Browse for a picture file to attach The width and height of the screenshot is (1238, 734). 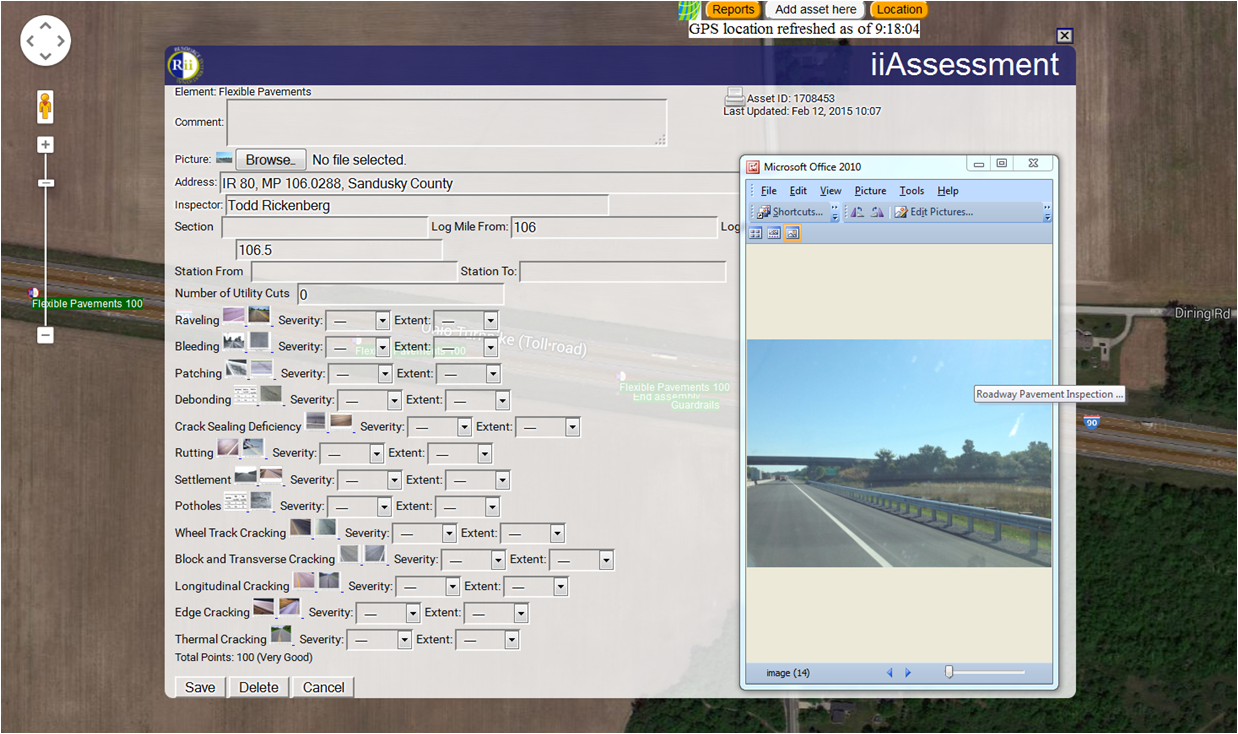[x=270, y=159]
